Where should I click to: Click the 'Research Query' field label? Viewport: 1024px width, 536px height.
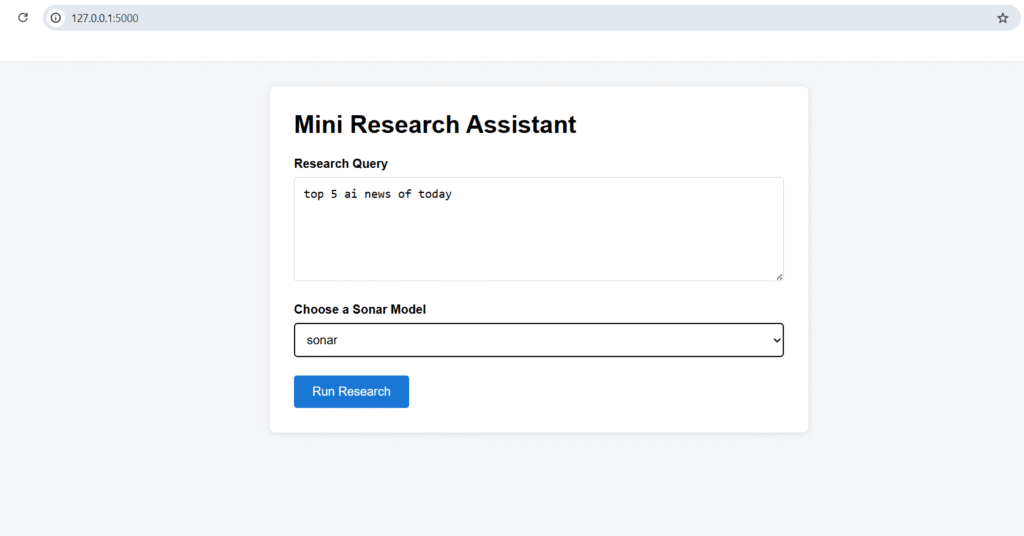[340, 163]
